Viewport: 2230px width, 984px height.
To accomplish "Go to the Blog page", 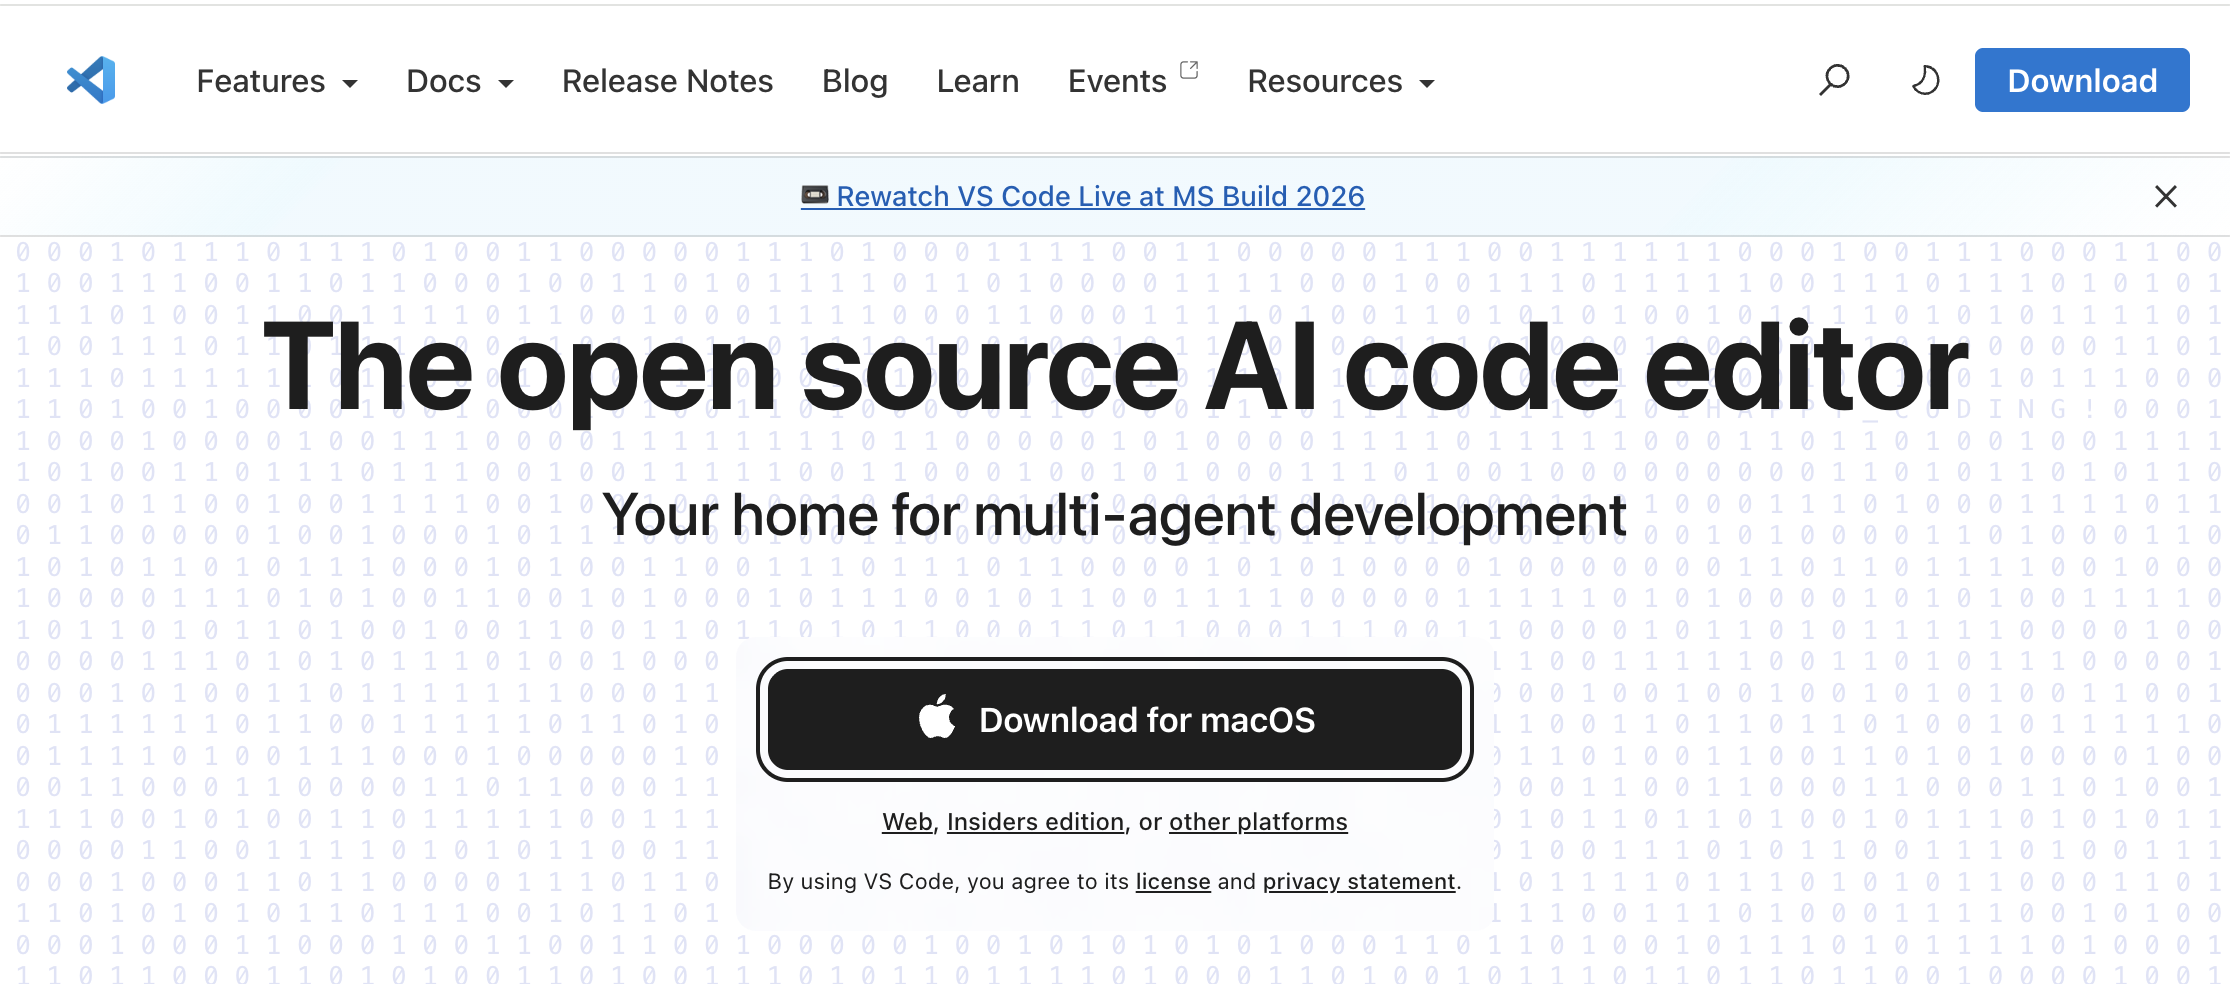I will click(x=855, y=81).
